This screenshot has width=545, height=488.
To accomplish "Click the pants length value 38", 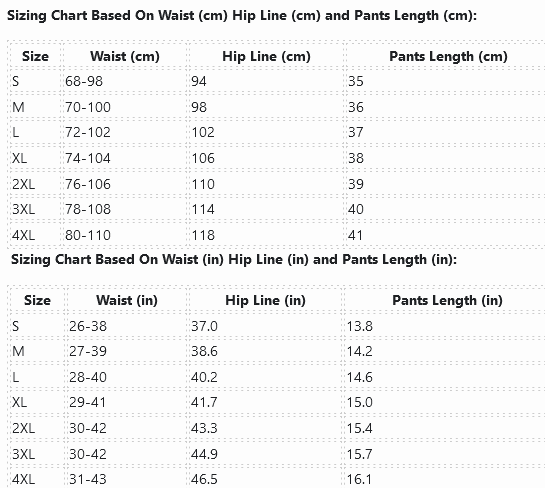I will [x=356, y=158].
